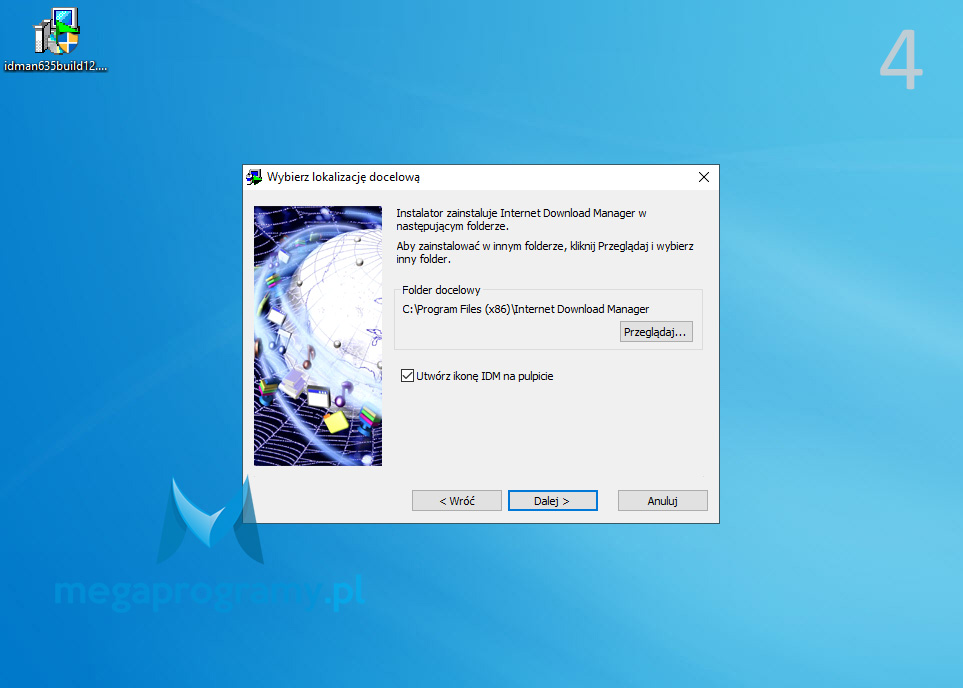963x688 pixels.
Task: Continue with the 'Dalej >' button
Action: [552, 501]
